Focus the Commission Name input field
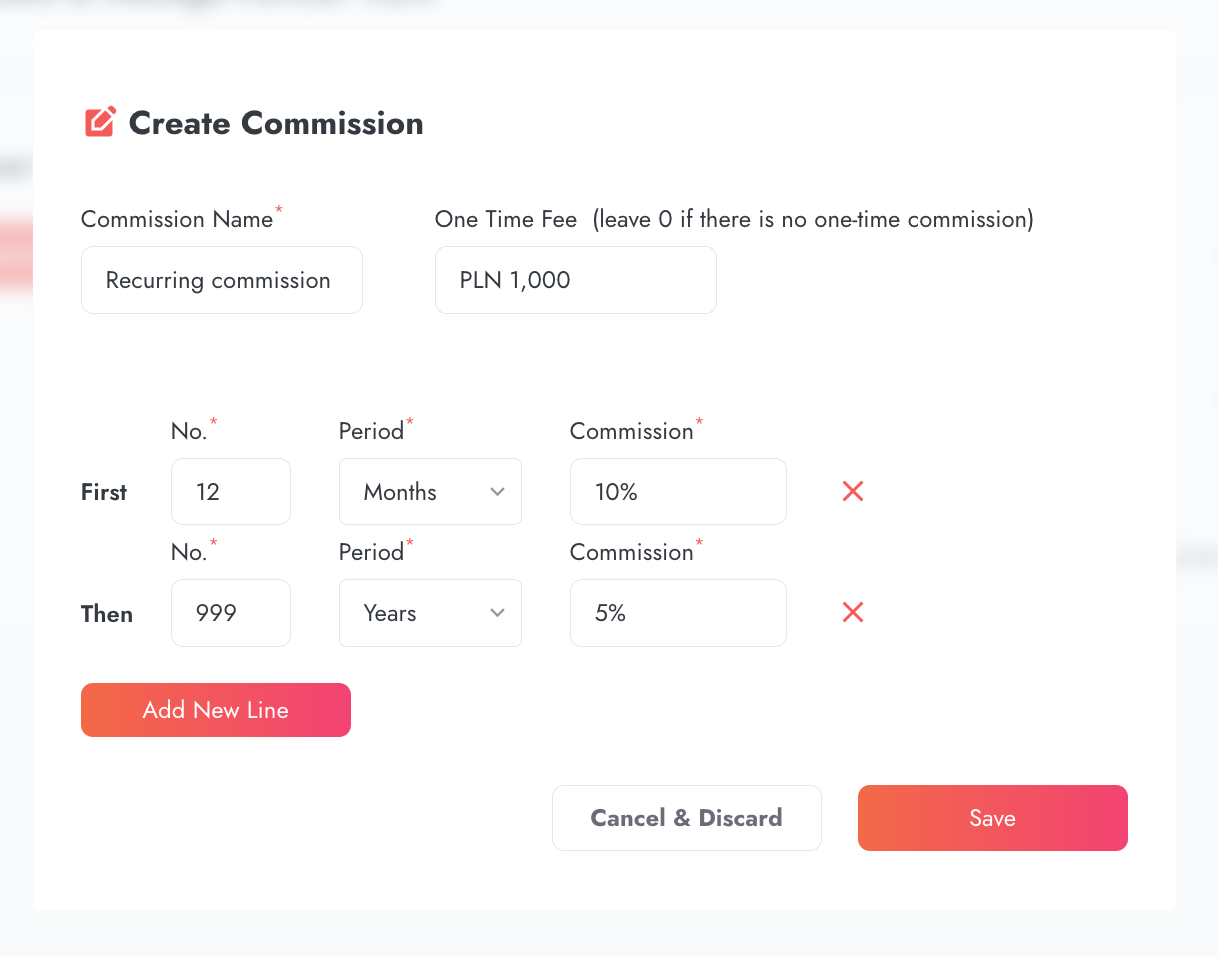This screenshot has height=956, width=1218. click(221, 280)
